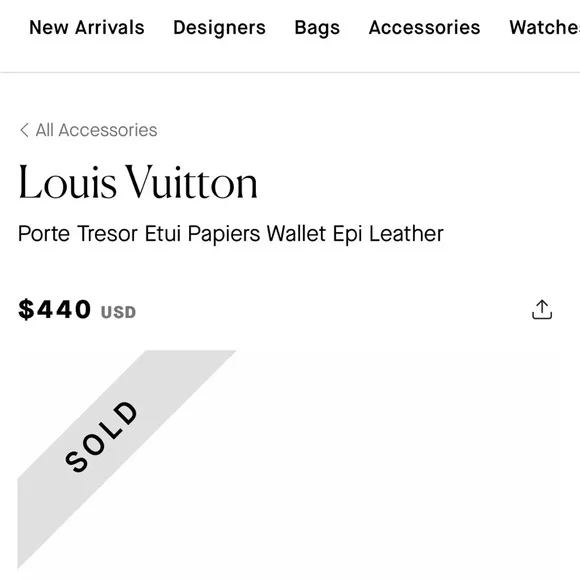
Task: Open the Designers menu item
Action: [x=219, y=27]
